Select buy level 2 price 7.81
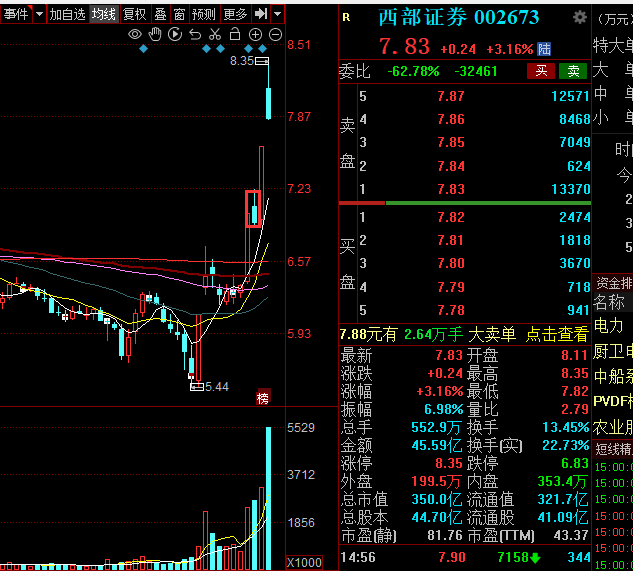Screen dimensions: 633x571 [x=451, y=240]
